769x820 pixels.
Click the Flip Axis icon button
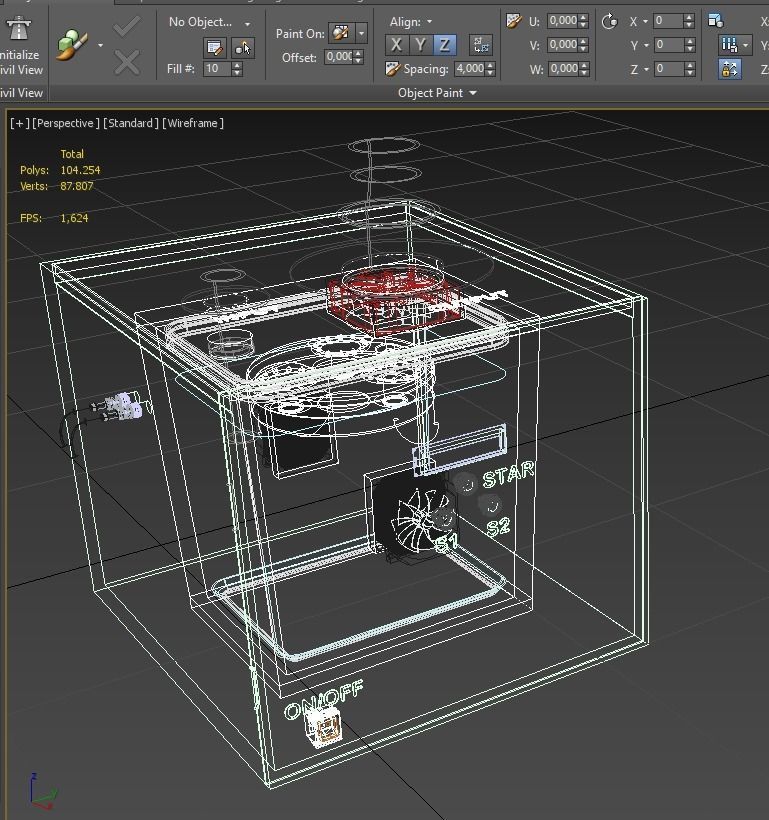481,45
